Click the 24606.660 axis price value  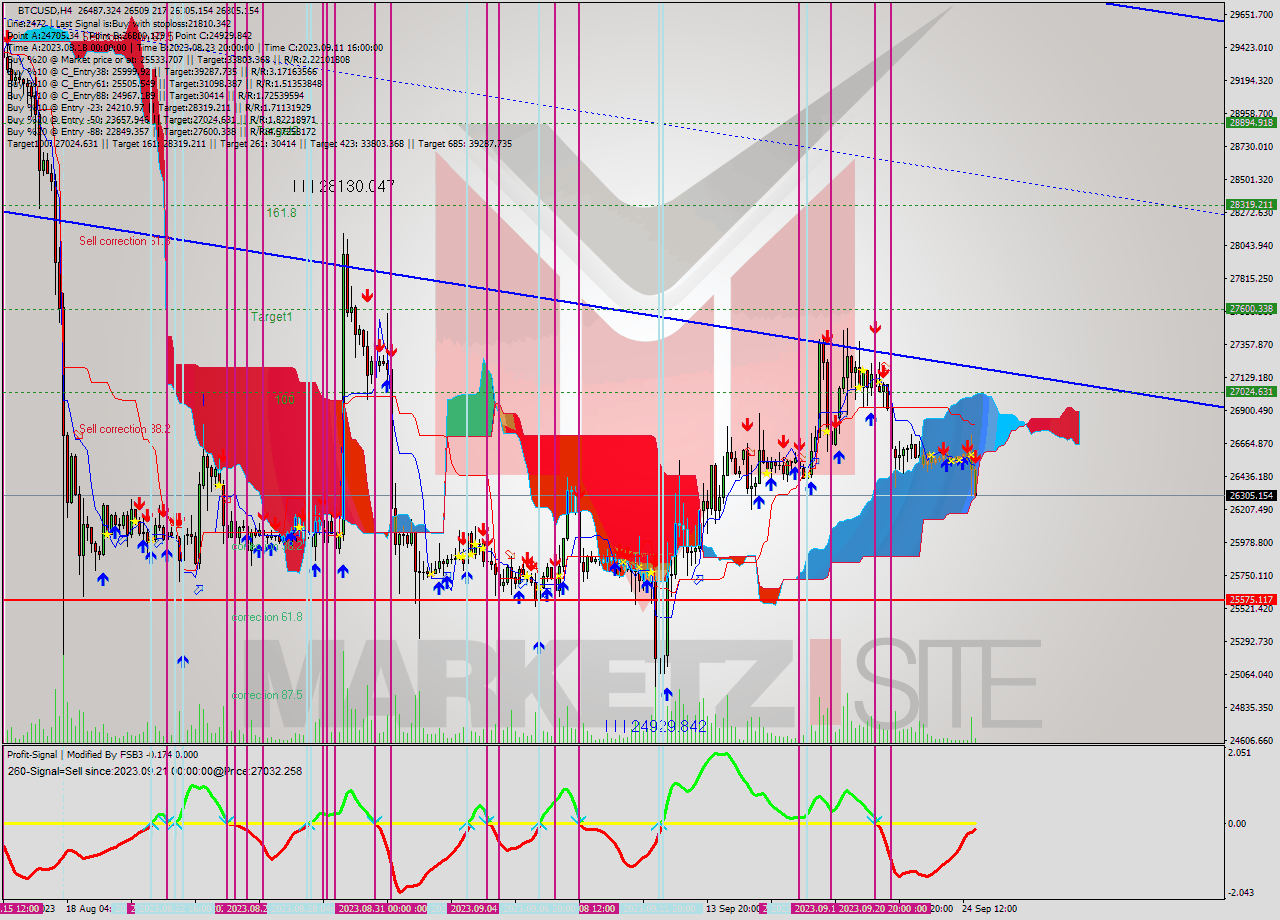(1251, 740)
